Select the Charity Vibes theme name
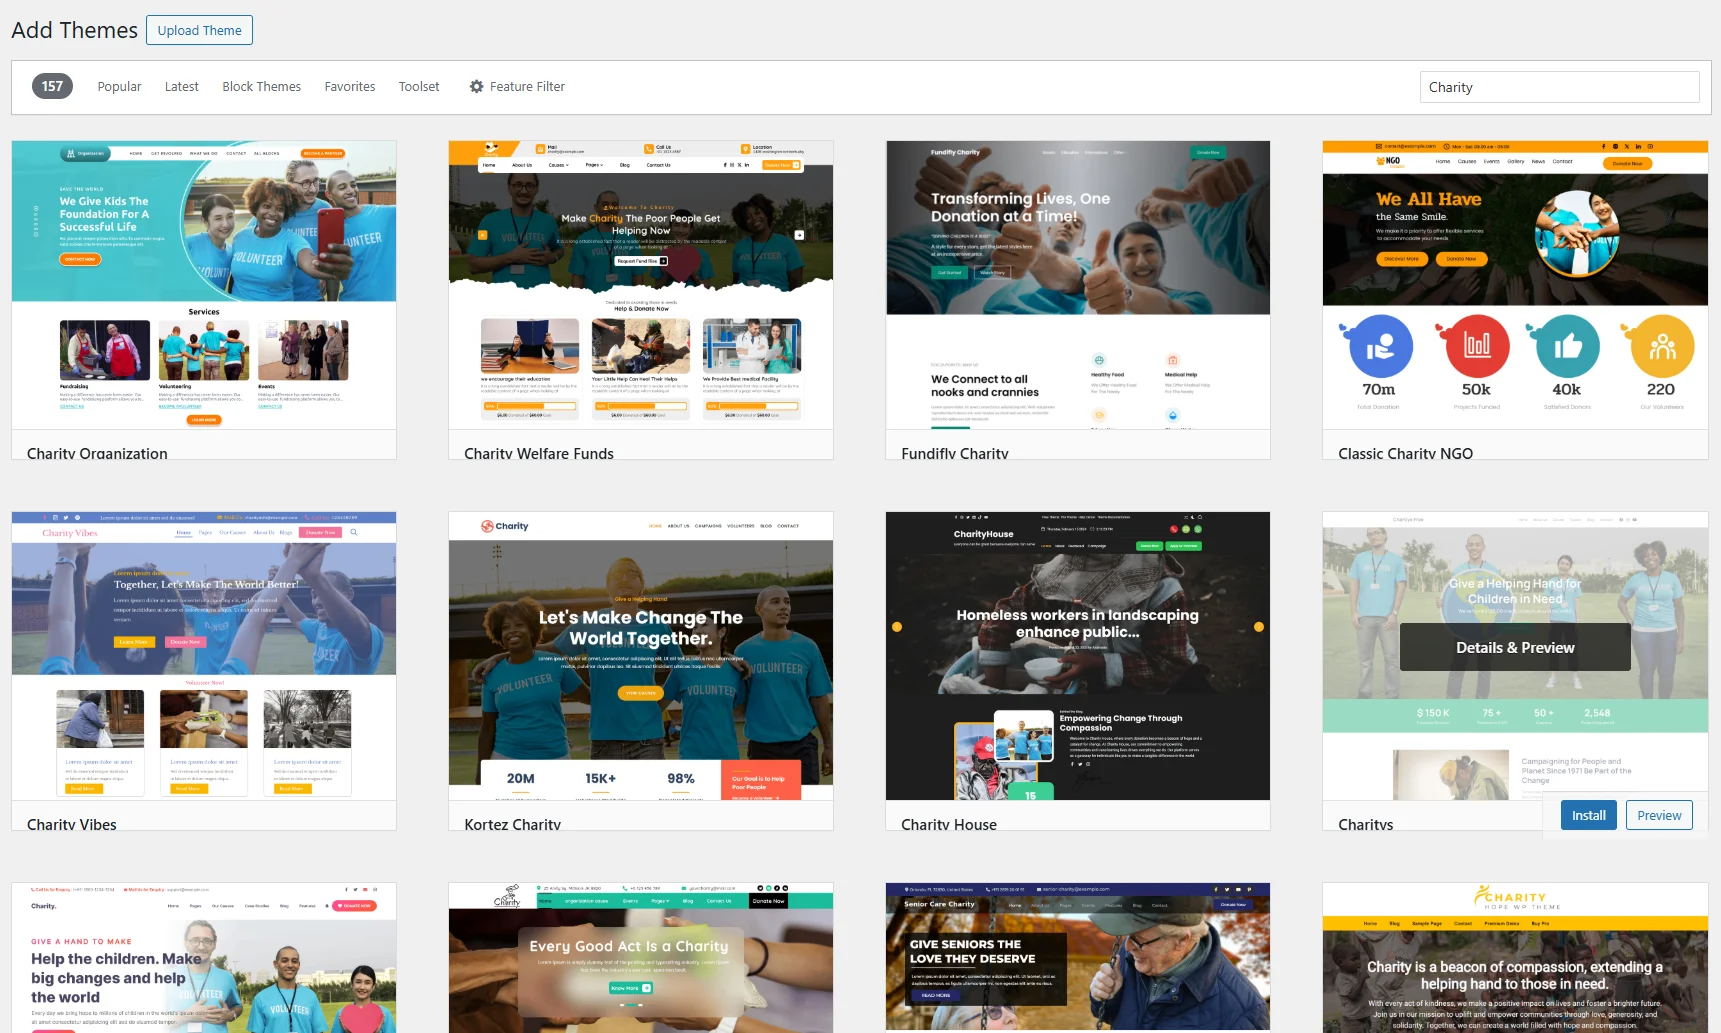The width and height of the screenshot is (1721, 1033). click(x=72, y=824)
